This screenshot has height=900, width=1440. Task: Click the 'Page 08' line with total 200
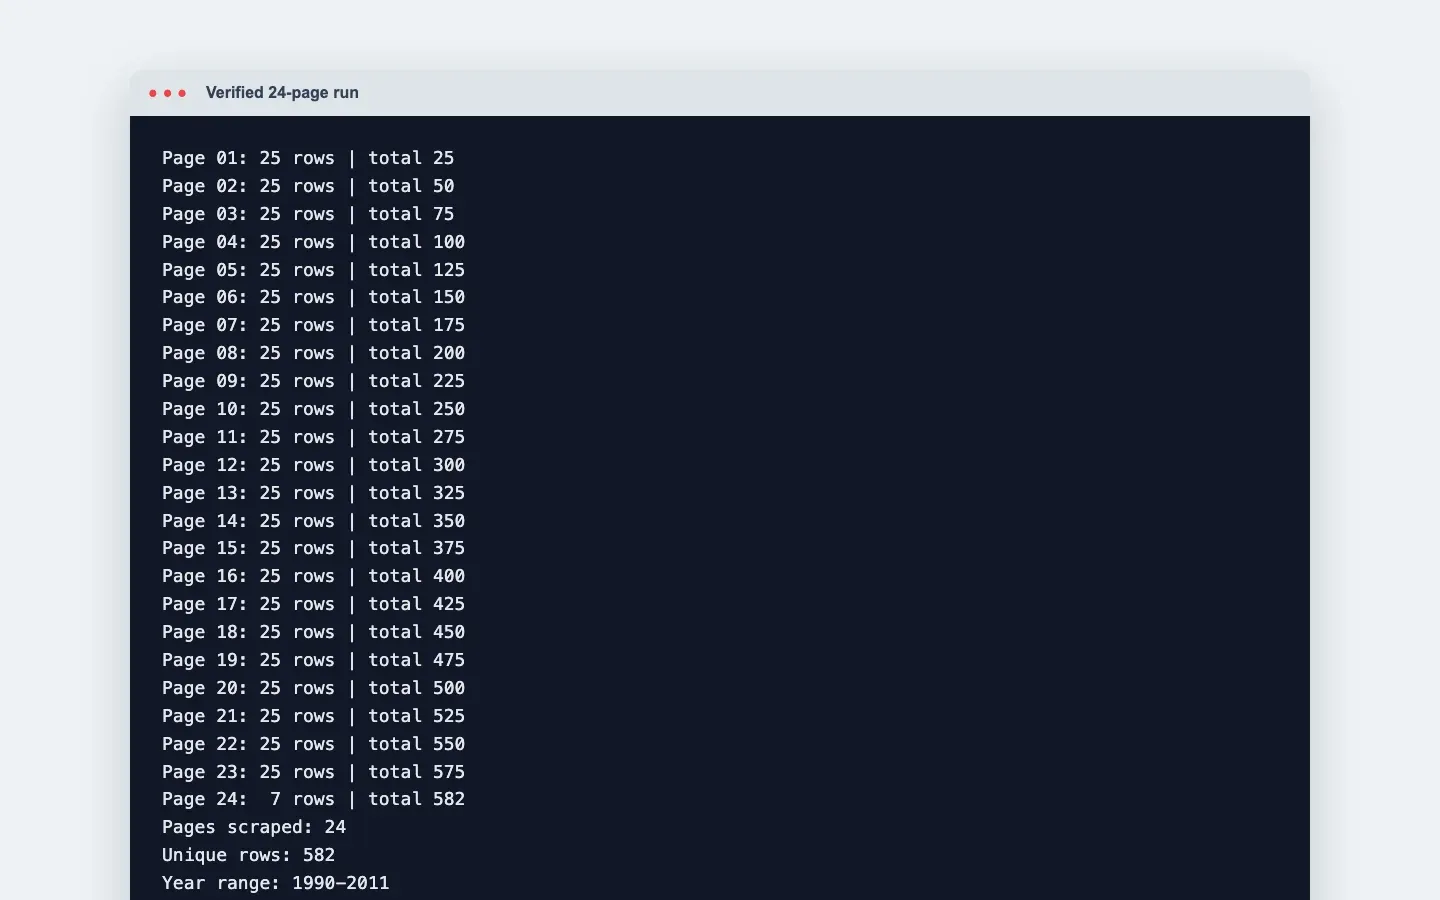tap(314, 353)
